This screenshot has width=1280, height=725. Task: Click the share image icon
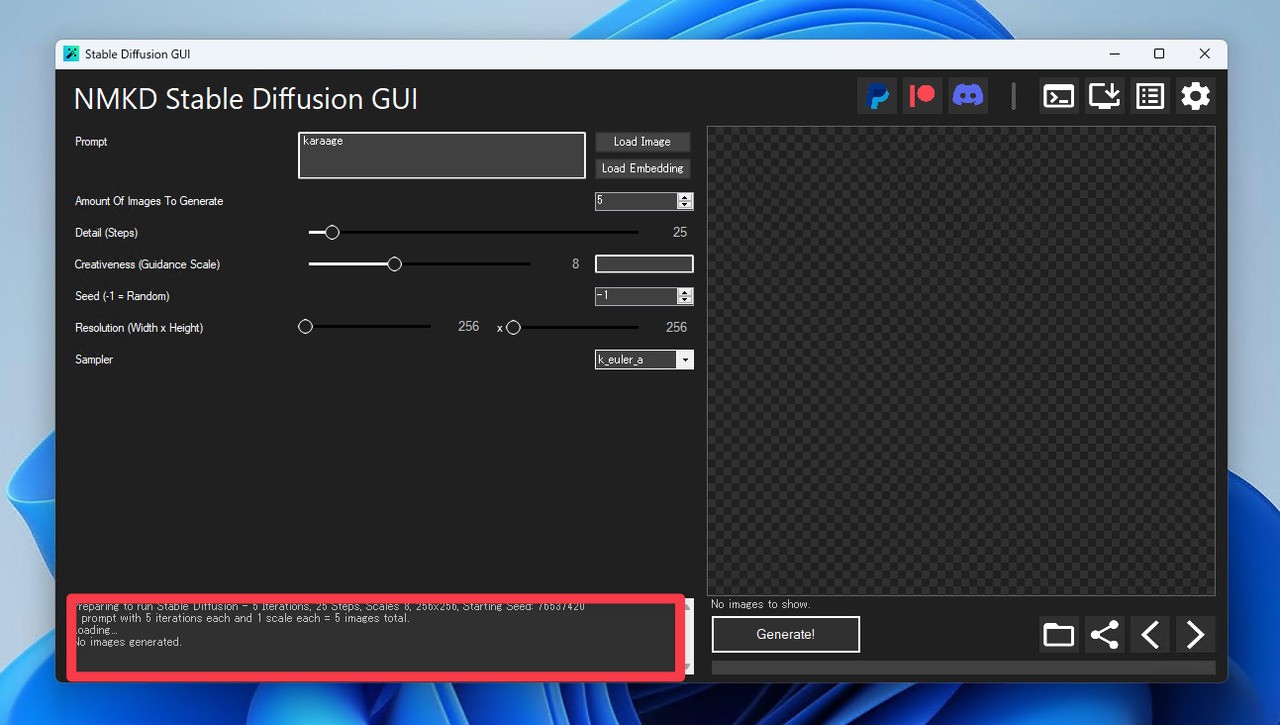[x=1103, y=634]
